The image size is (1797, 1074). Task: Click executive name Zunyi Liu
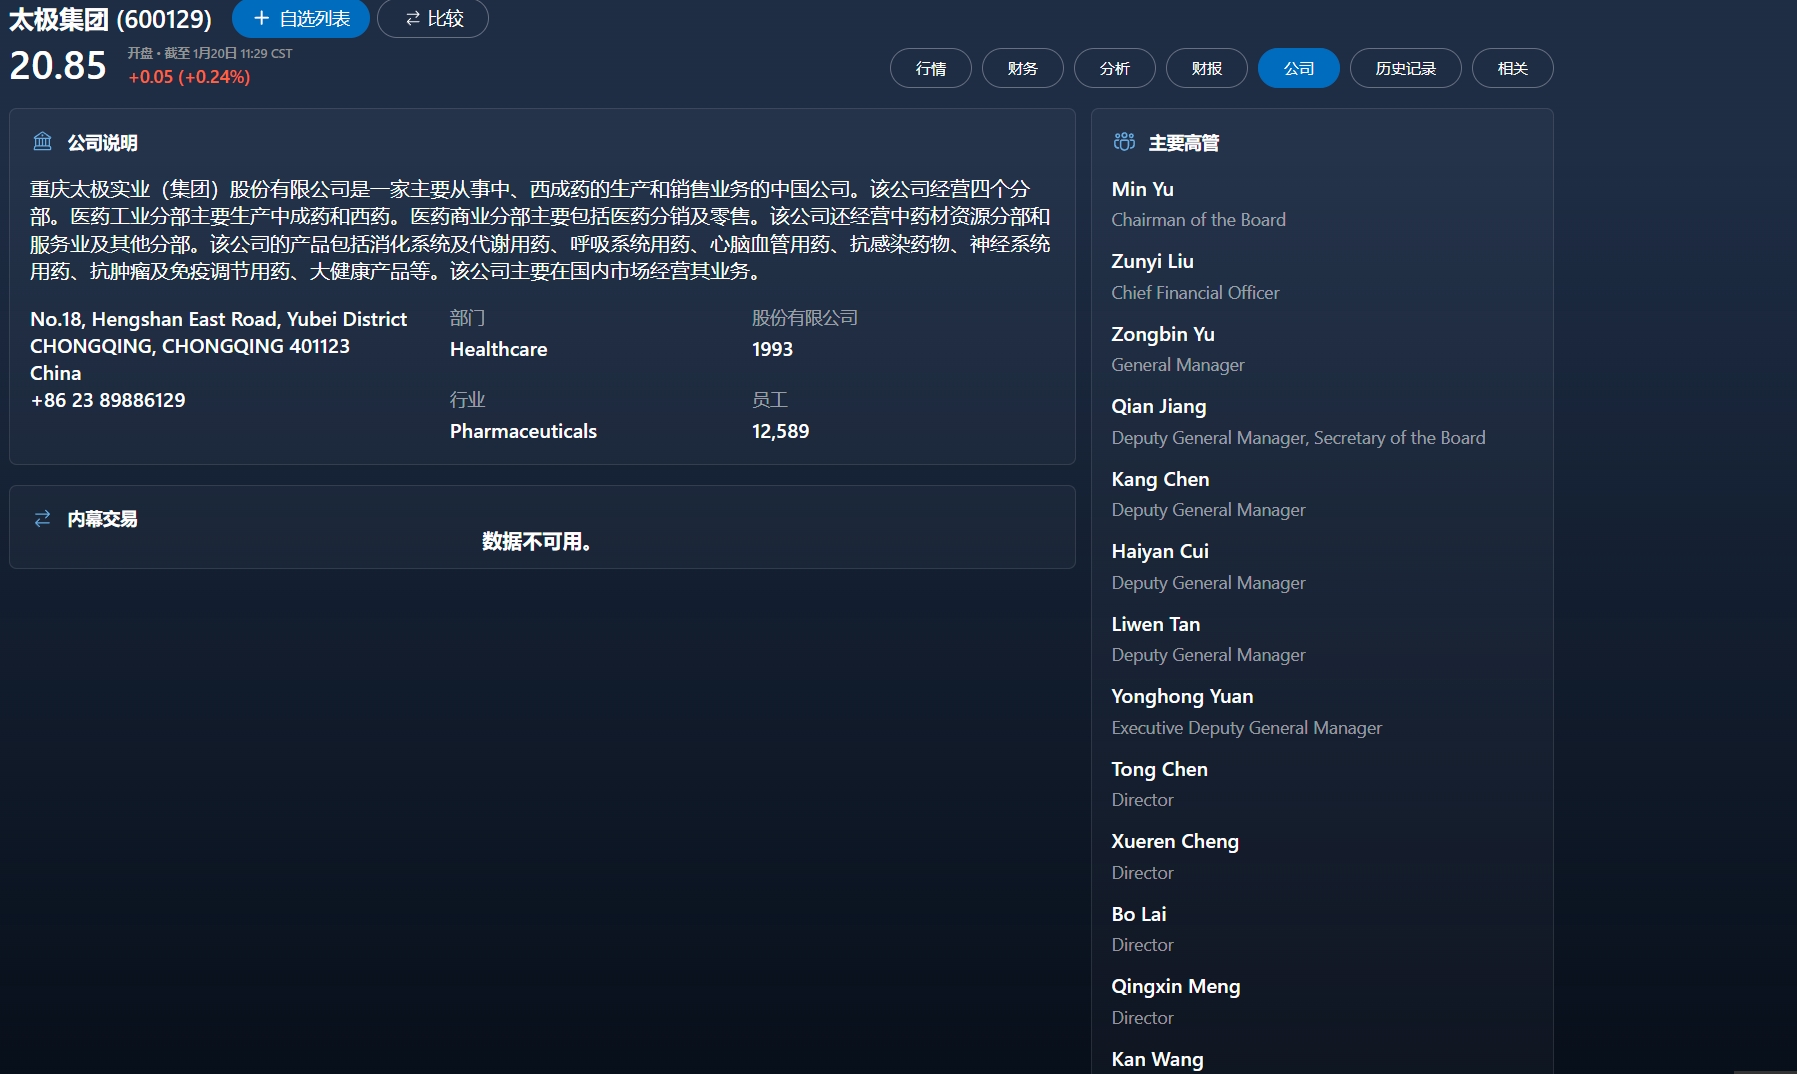pos(1153,261)
